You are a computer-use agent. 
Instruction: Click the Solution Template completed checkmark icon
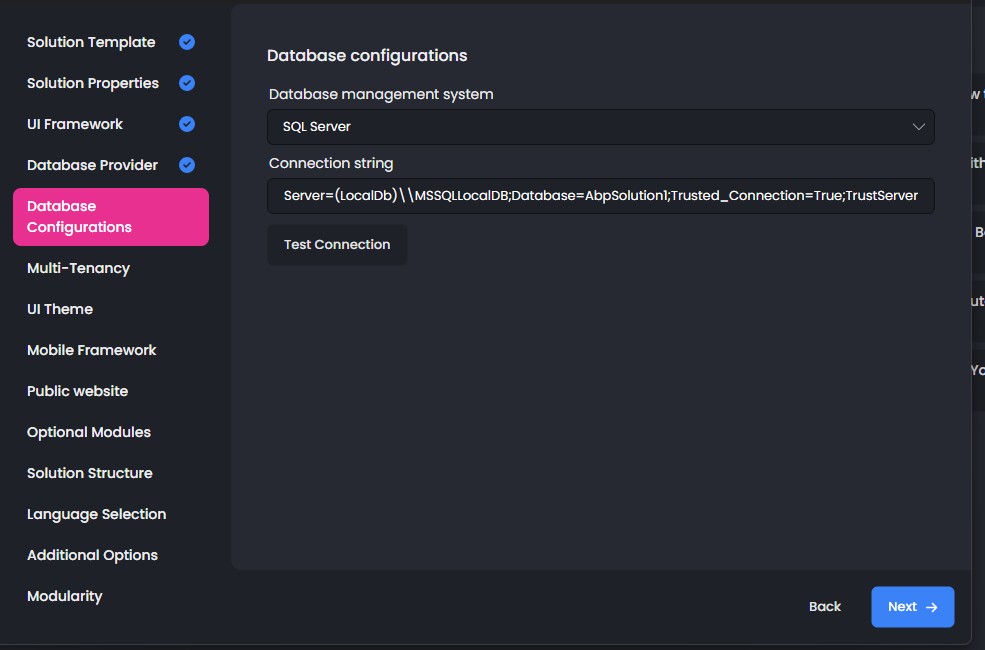point(187,42)
